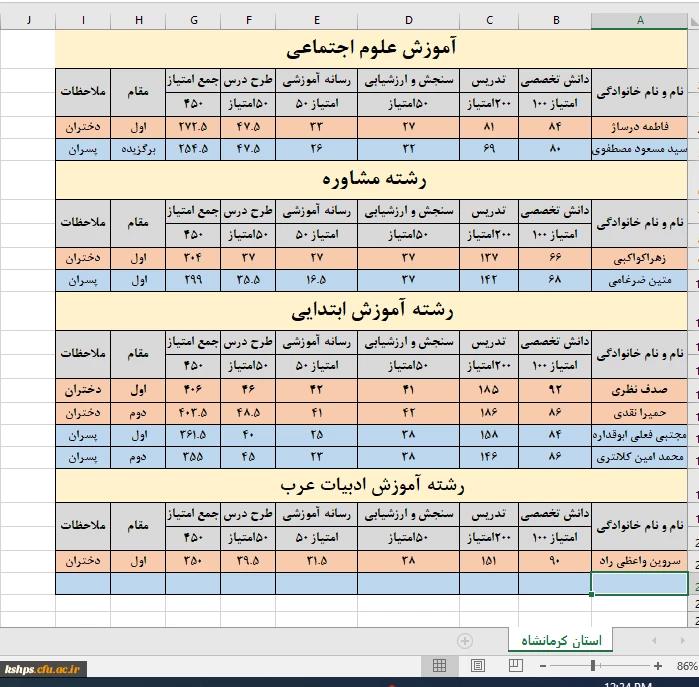Click the رشته آموزش ادبیات عرب heading
Viewport: 699px width, 687px height.
click(372, 487)
